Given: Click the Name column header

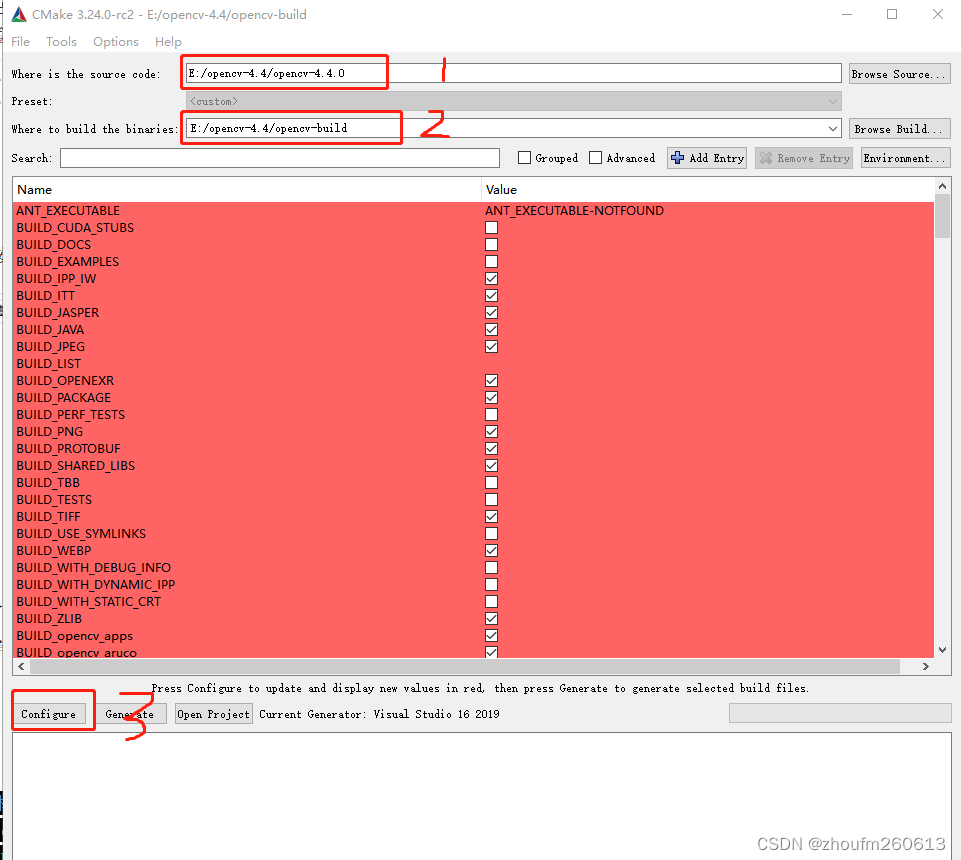Looking at the screenshot, I should (247, 190).
